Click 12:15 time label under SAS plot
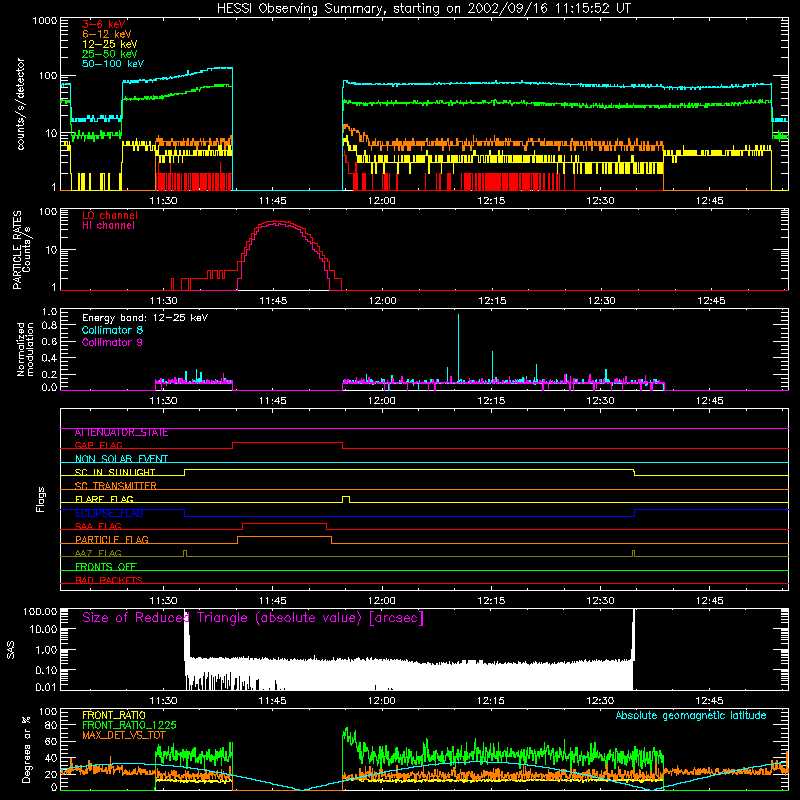Screen dimensions: 800x800 [491, 701]
